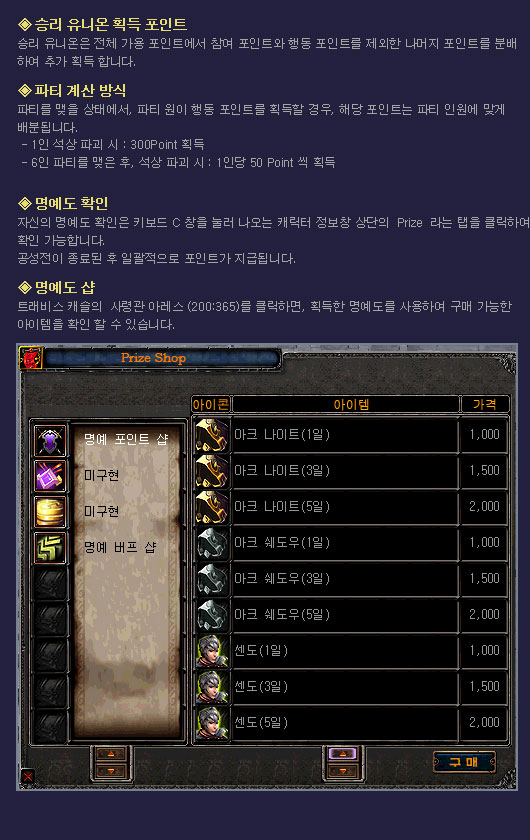Click the 가격 column header

coord(484,404)
